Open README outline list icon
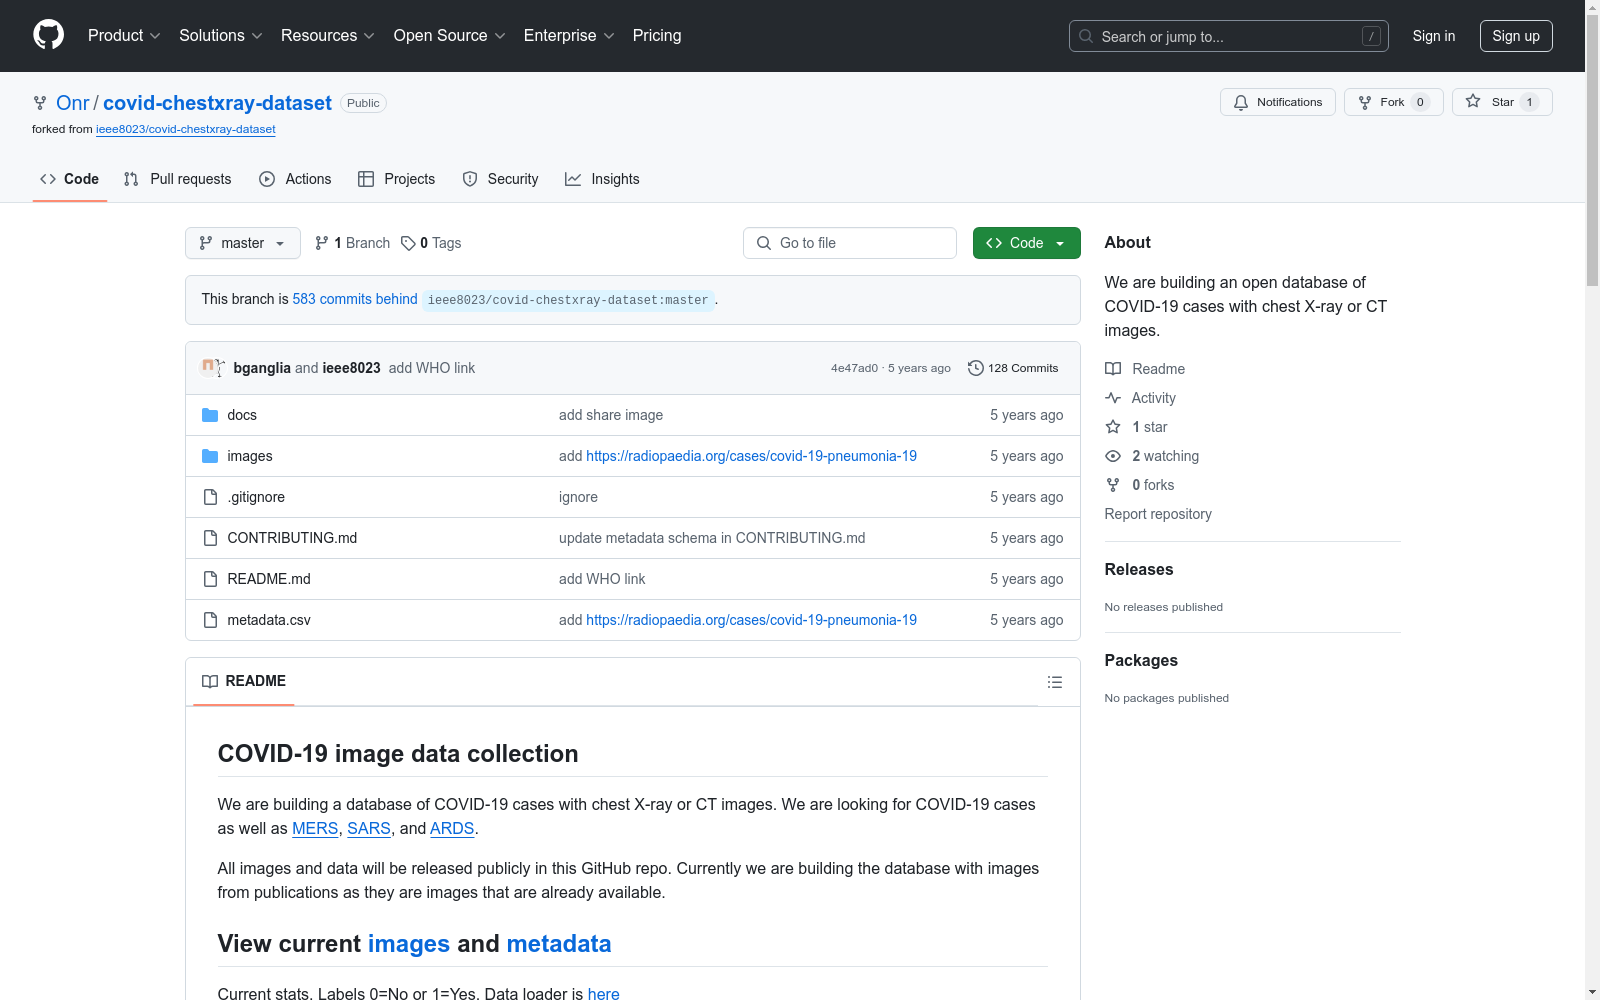This screenshot has width=1600, height=1000. (1054, 682)
